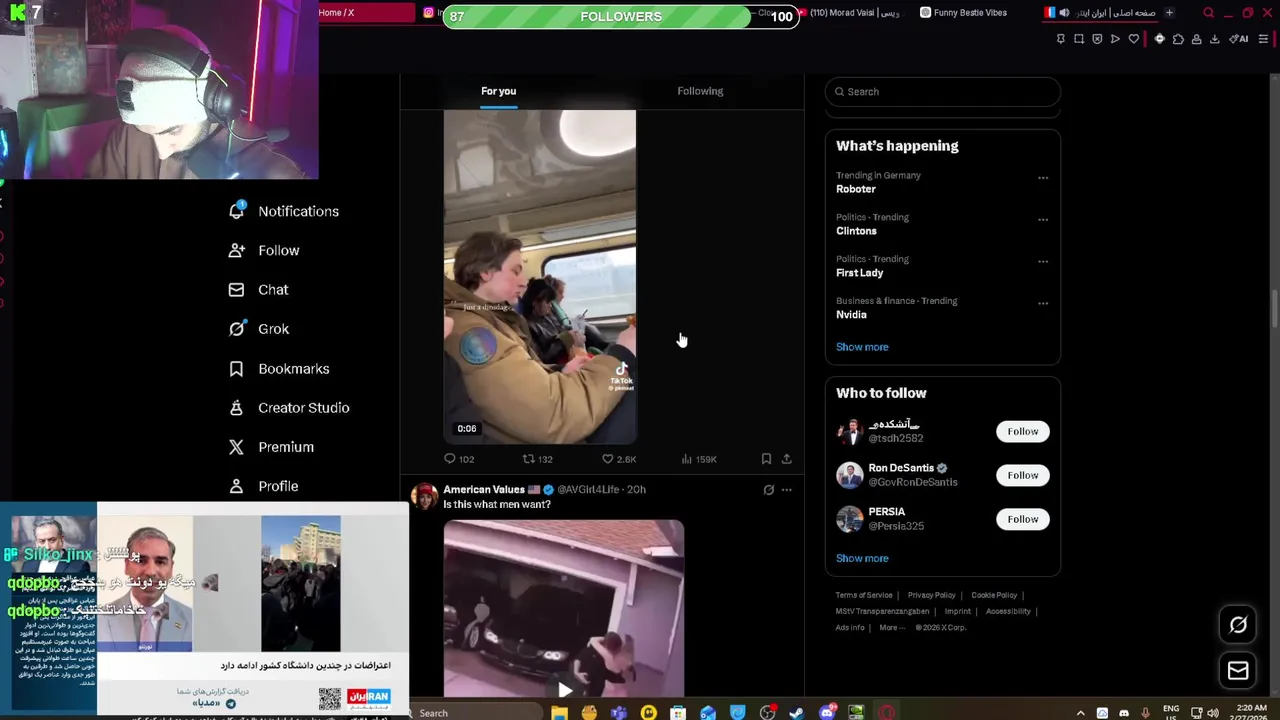Viewport: 1280px width, 720px height.
Task: Expand the footer More links menu
Action: tap(892, 628)
